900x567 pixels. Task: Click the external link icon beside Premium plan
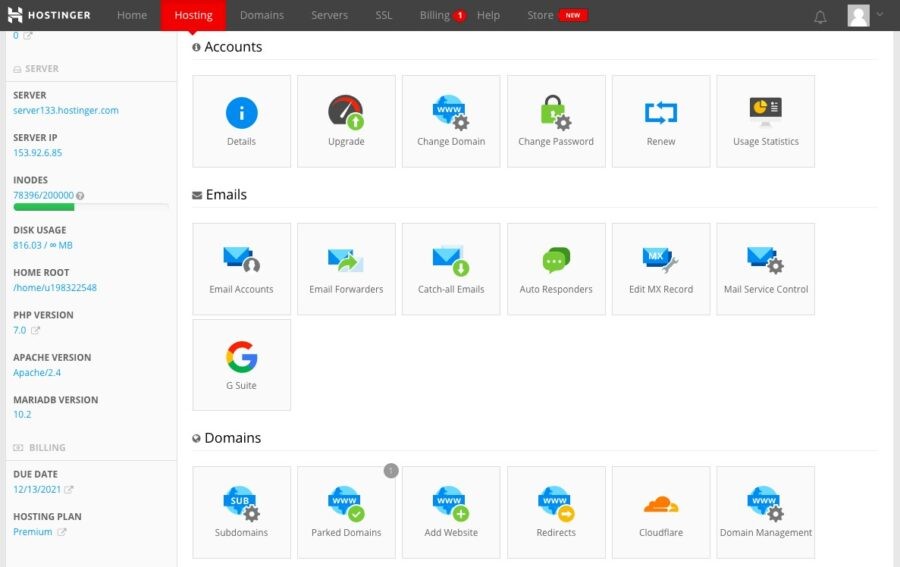coord(61,532)
